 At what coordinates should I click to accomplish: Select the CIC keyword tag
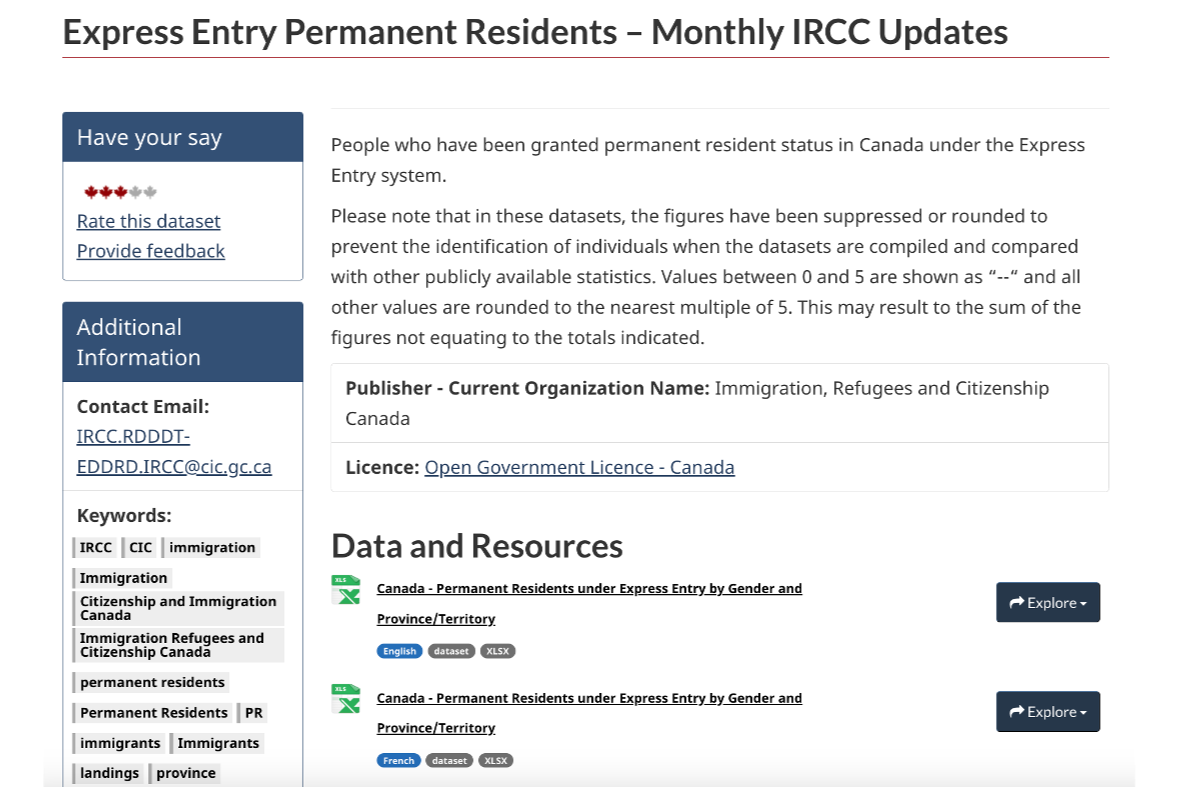(140, 547)
